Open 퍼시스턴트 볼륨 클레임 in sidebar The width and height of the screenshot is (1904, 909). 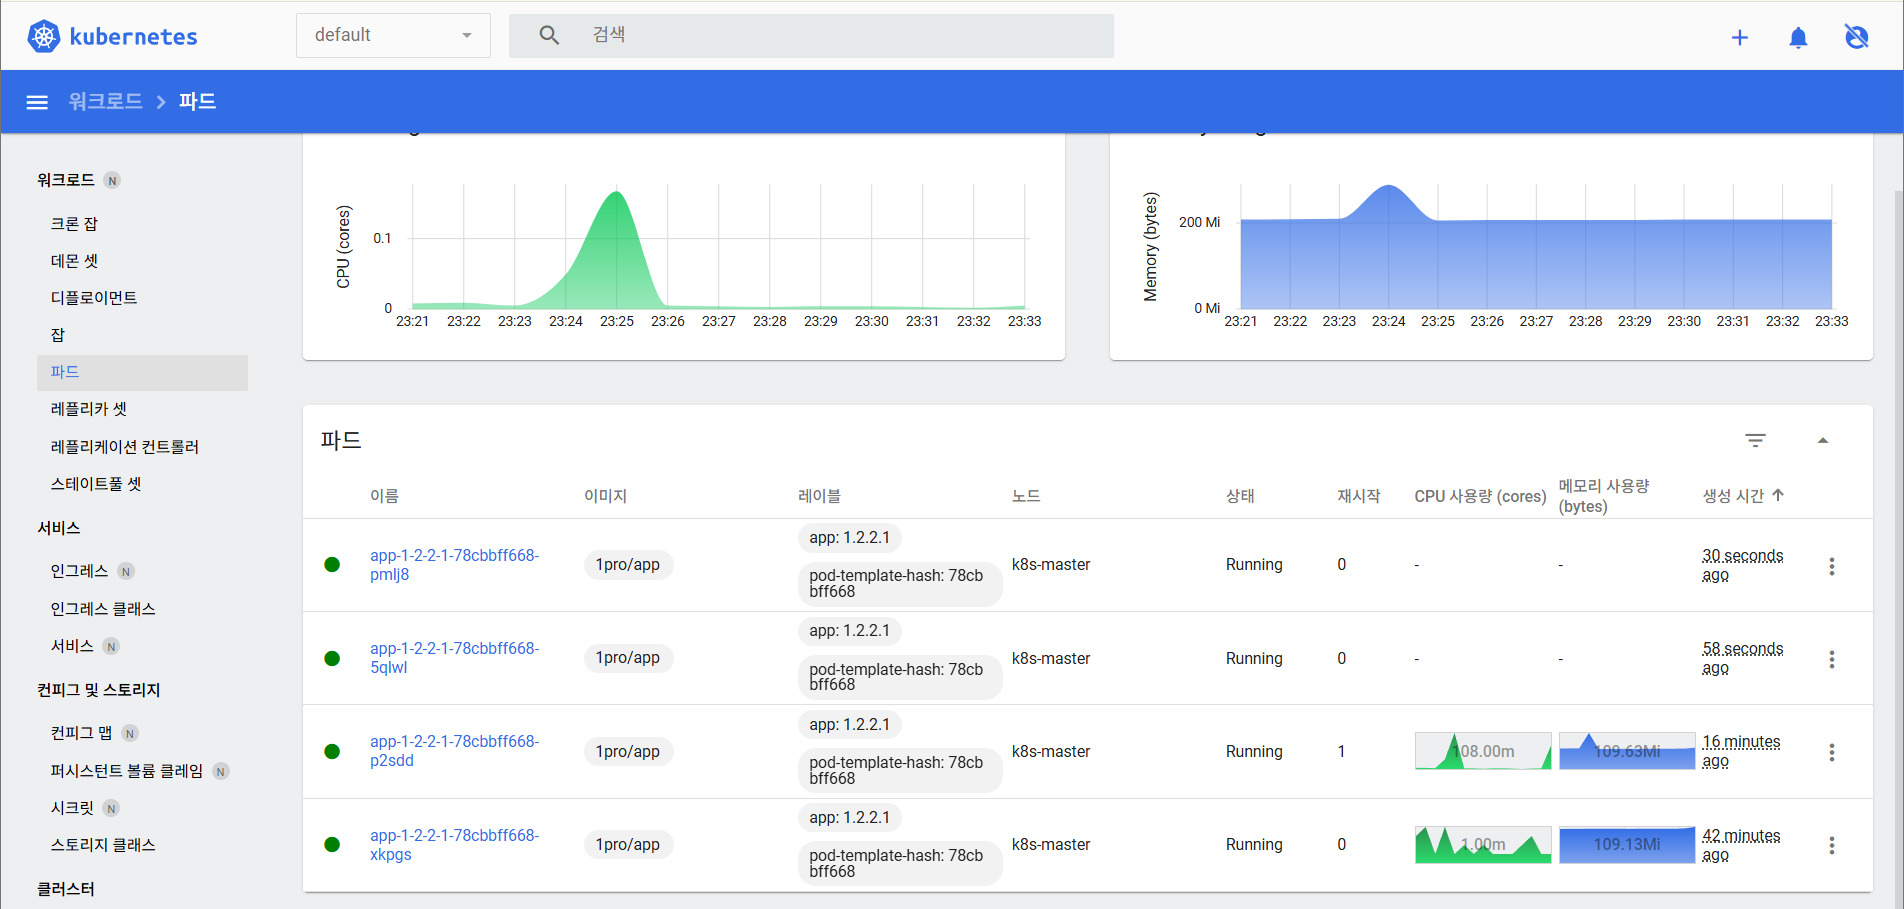[x=127, y=771]
